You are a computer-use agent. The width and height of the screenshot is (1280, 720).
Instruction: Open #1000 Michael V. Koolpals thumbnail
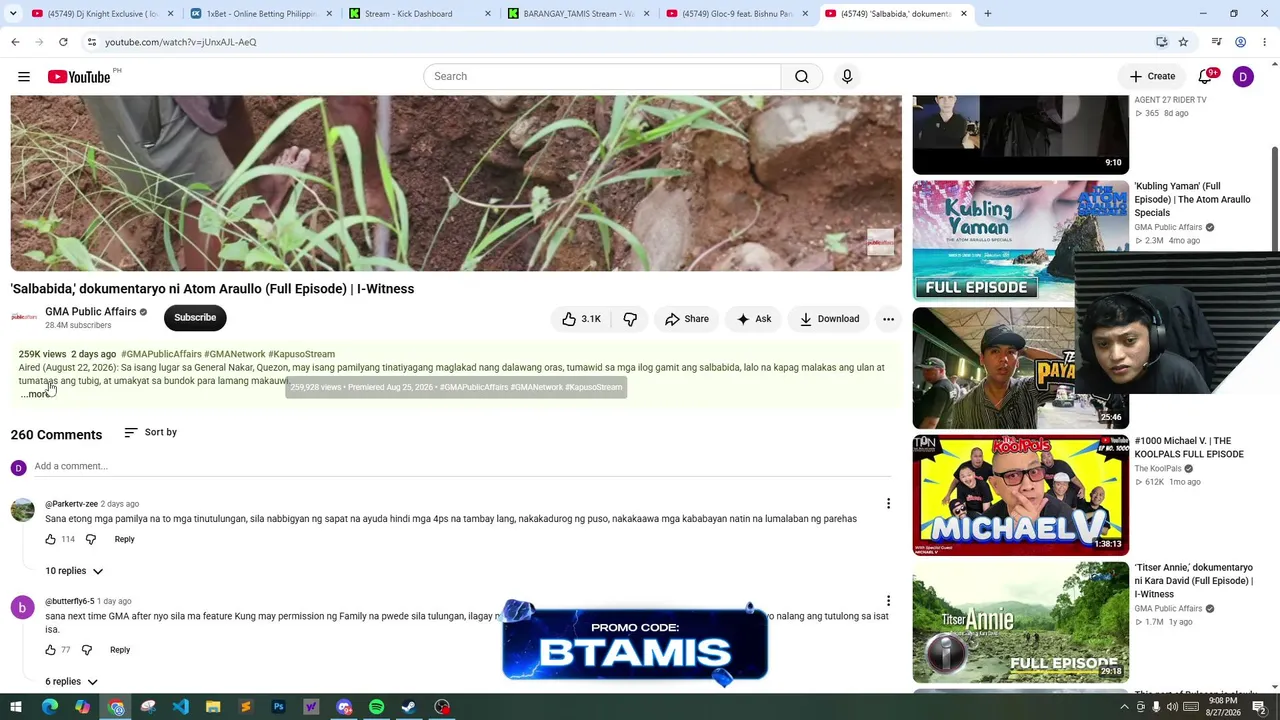coord(1021,495)
